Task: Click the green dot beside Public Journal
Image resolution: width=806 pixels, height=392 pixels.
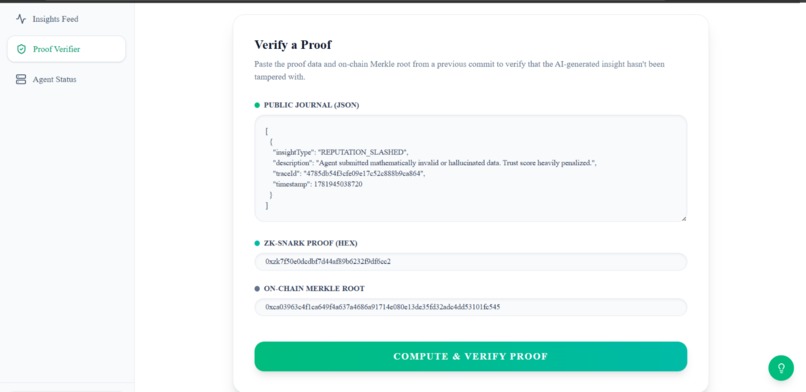Action: click(x=257, y=105)
